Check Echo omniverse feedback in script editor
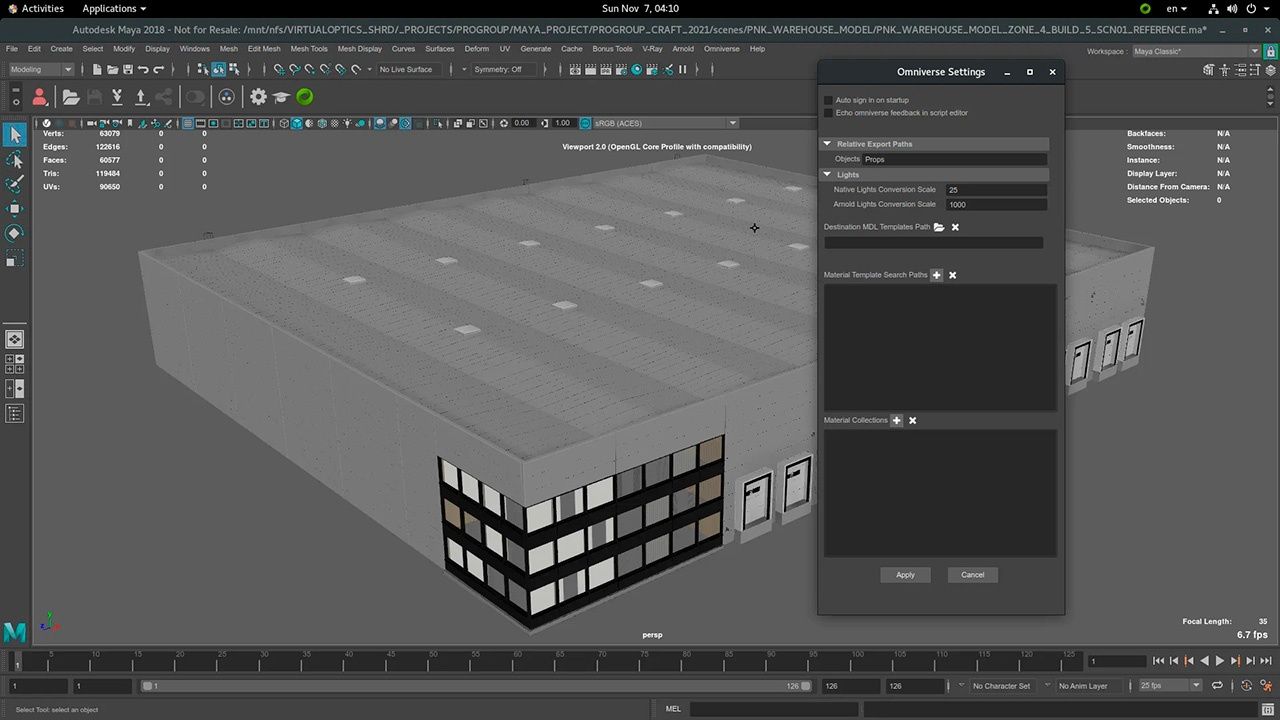 [x=828, y=113]
